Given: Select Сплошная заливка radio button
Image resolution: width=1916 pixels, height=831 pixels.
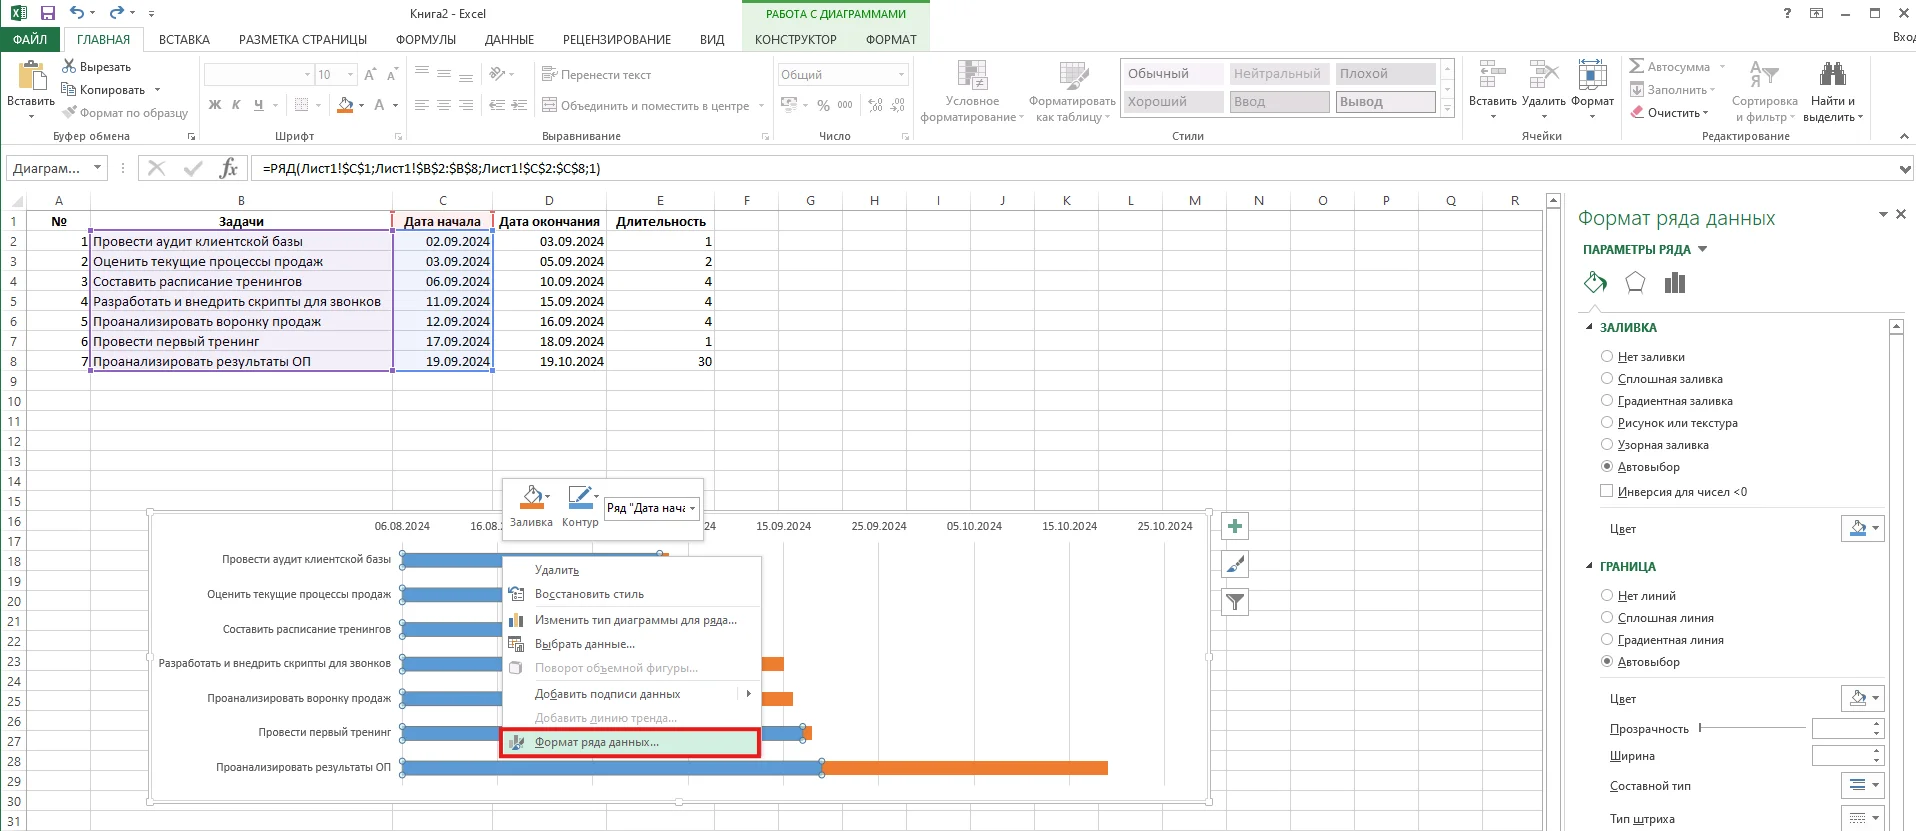Looking at the screenshot, I should click(1607, 378).
